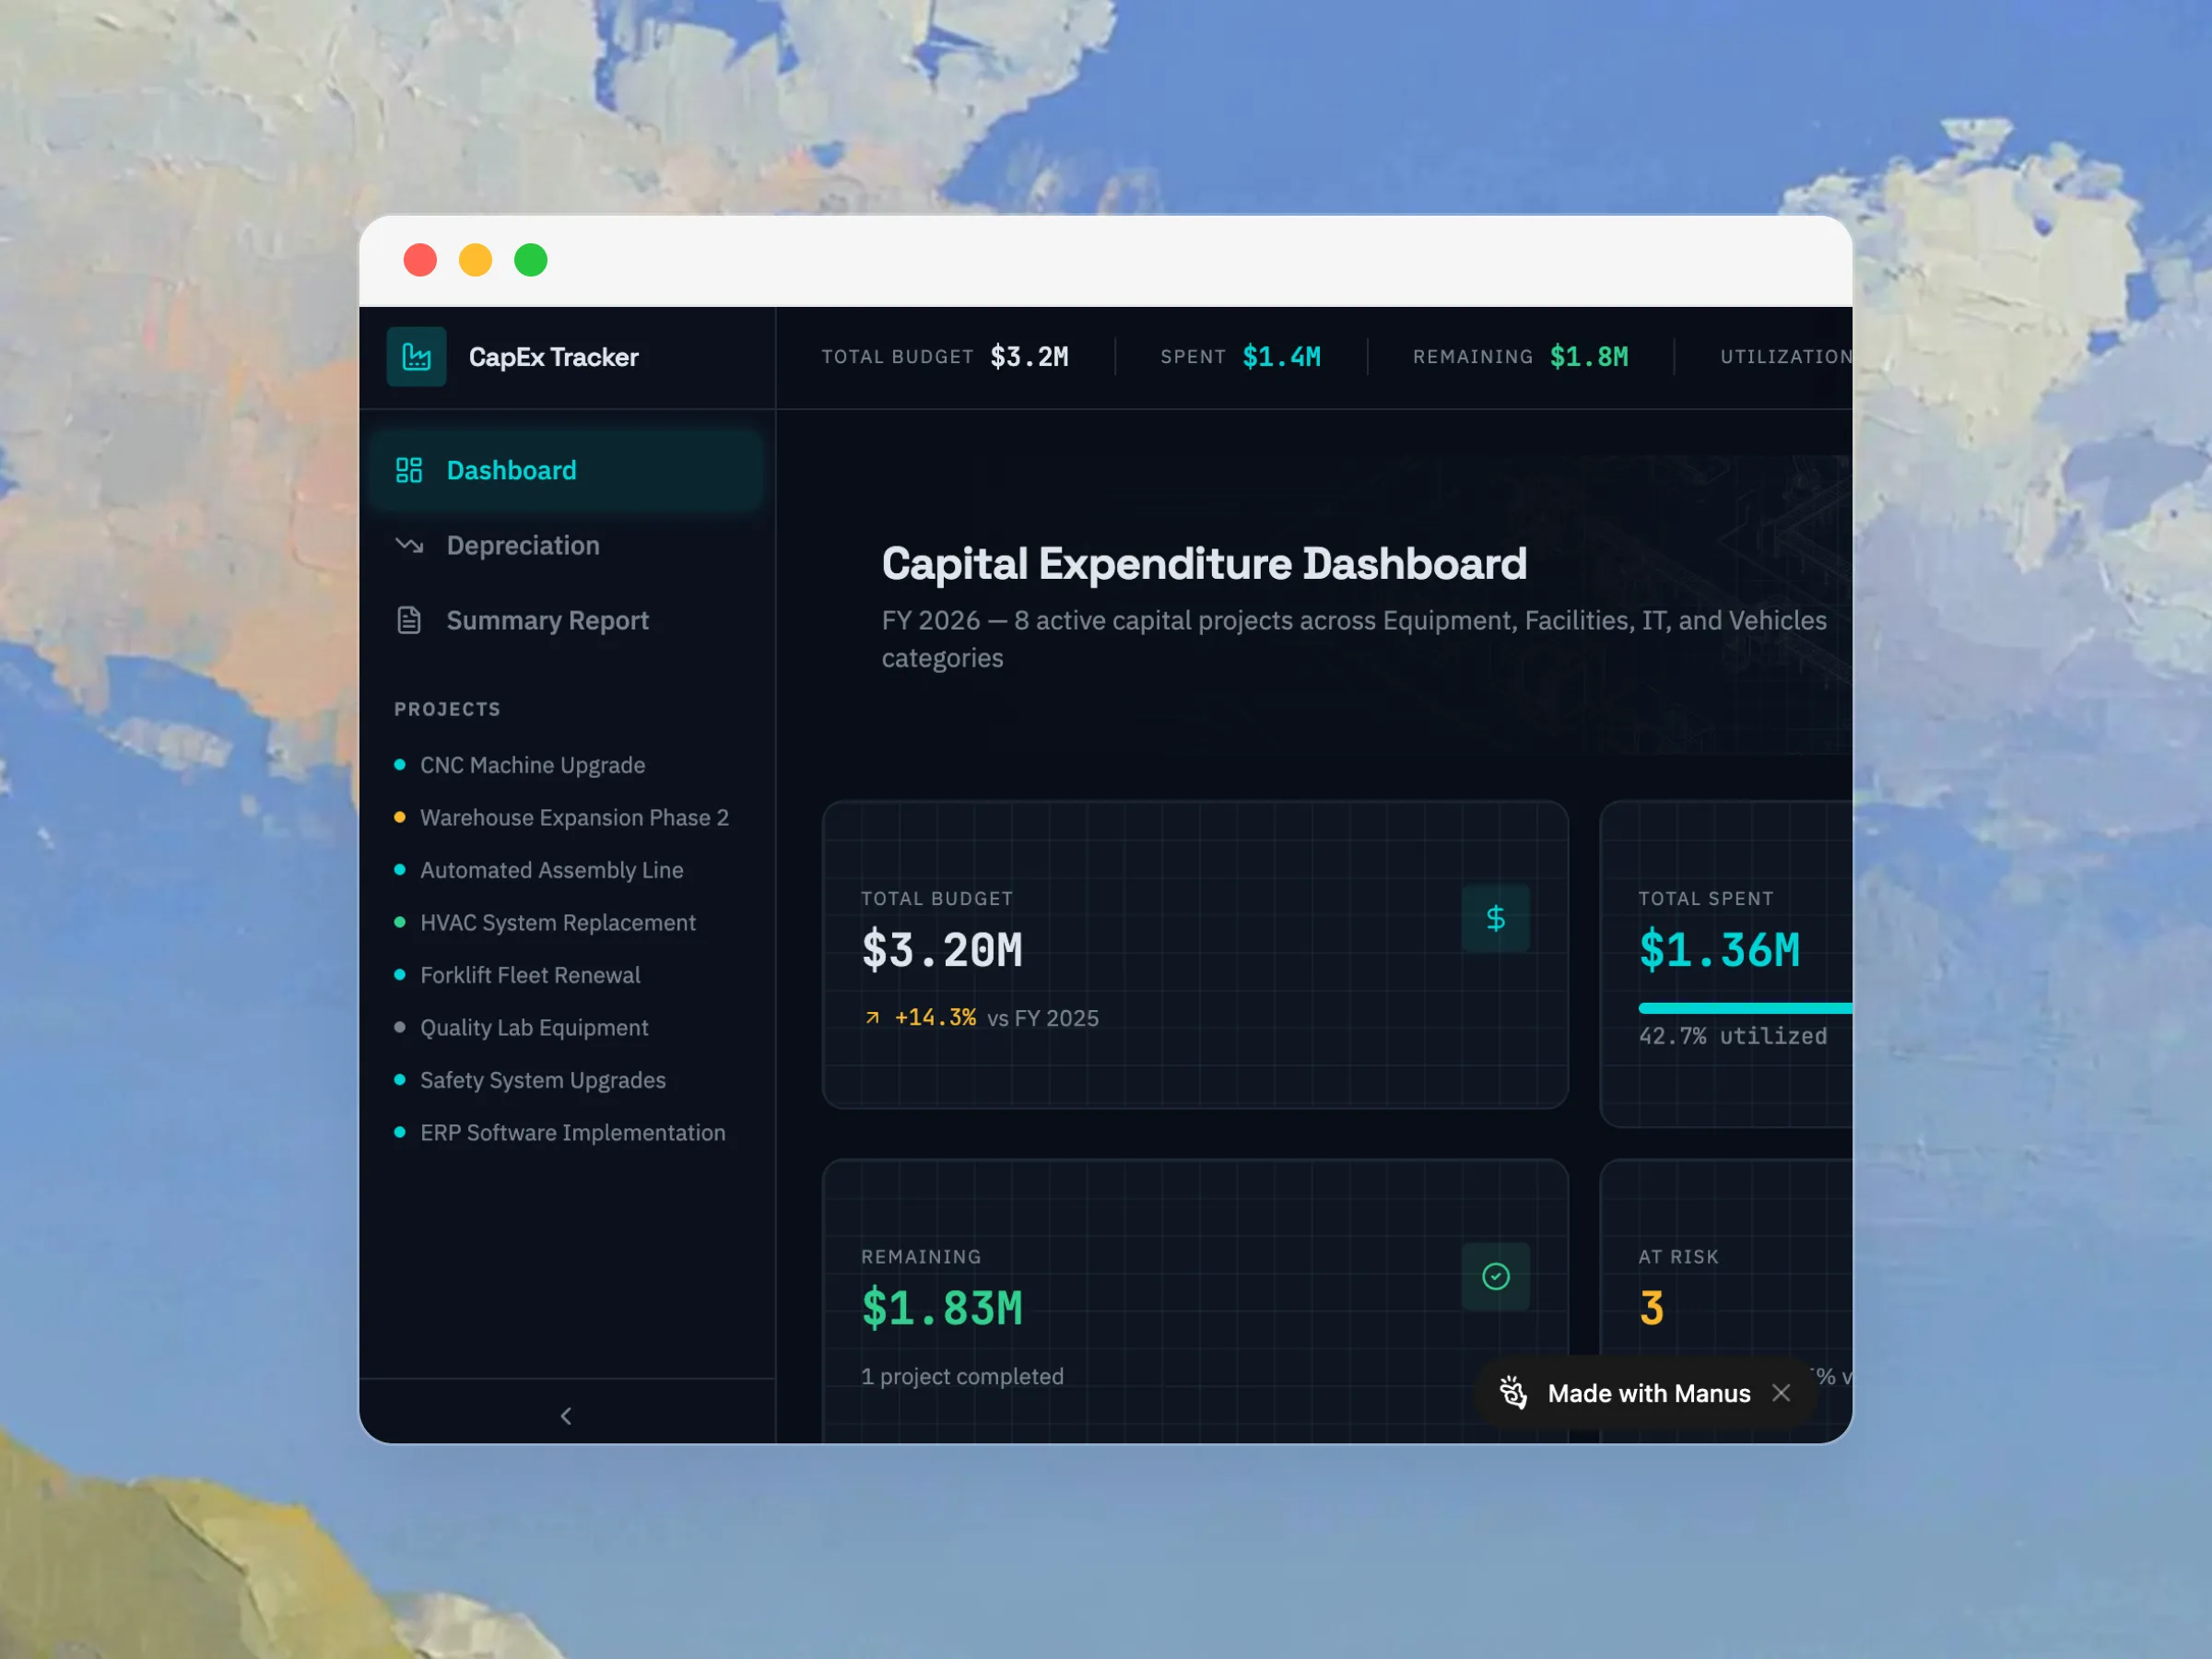2212x1659 pixels.
Task: Click the Dashboard grid icon
Action: pos(409,470)
